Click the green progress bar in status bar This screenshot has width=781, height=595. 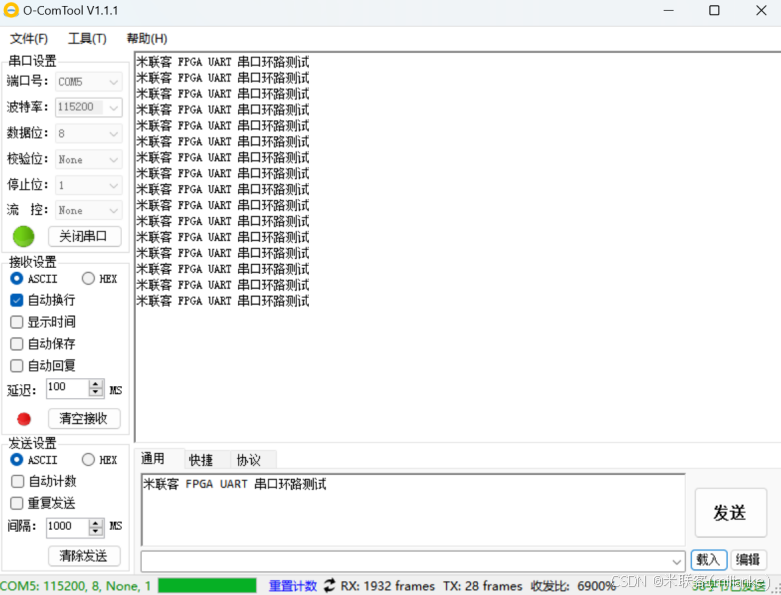point(207,586)
